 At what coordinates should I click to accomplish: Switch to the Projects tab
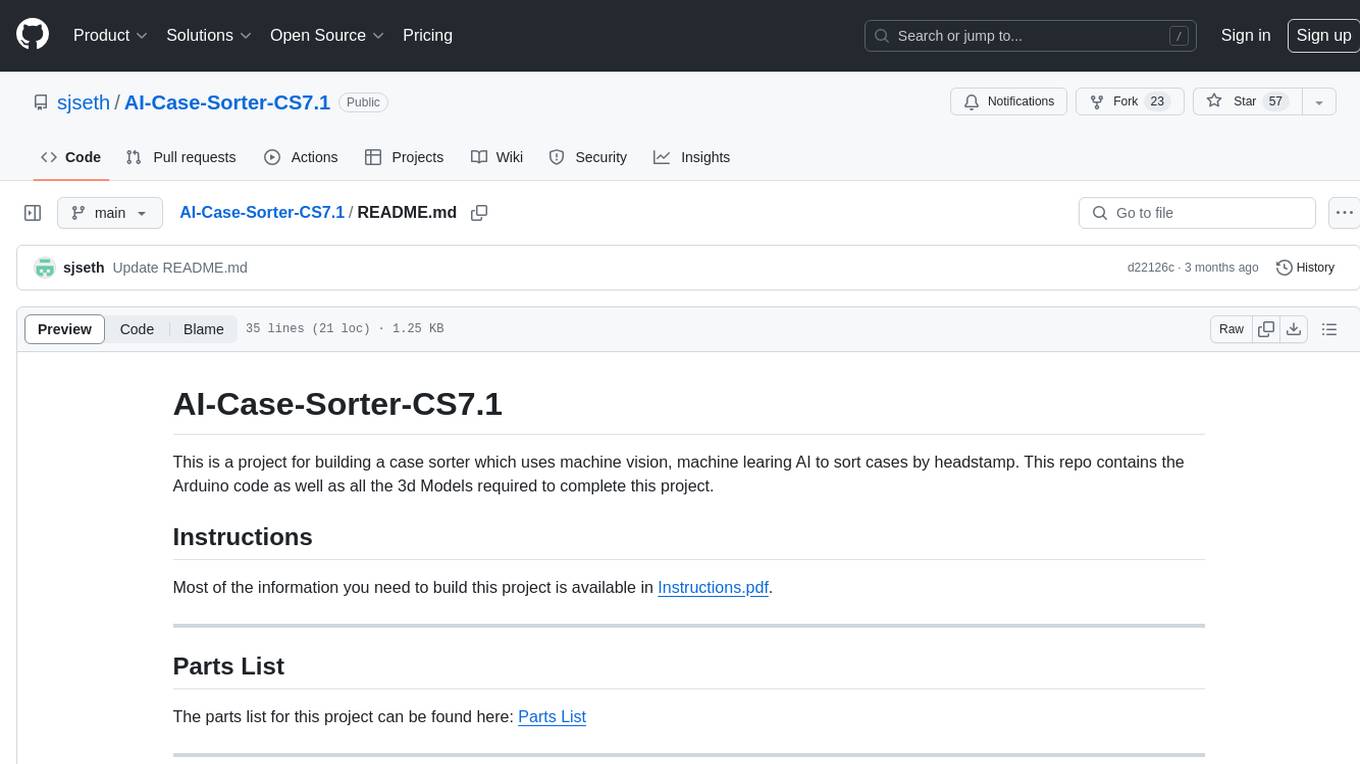[404, 157]
